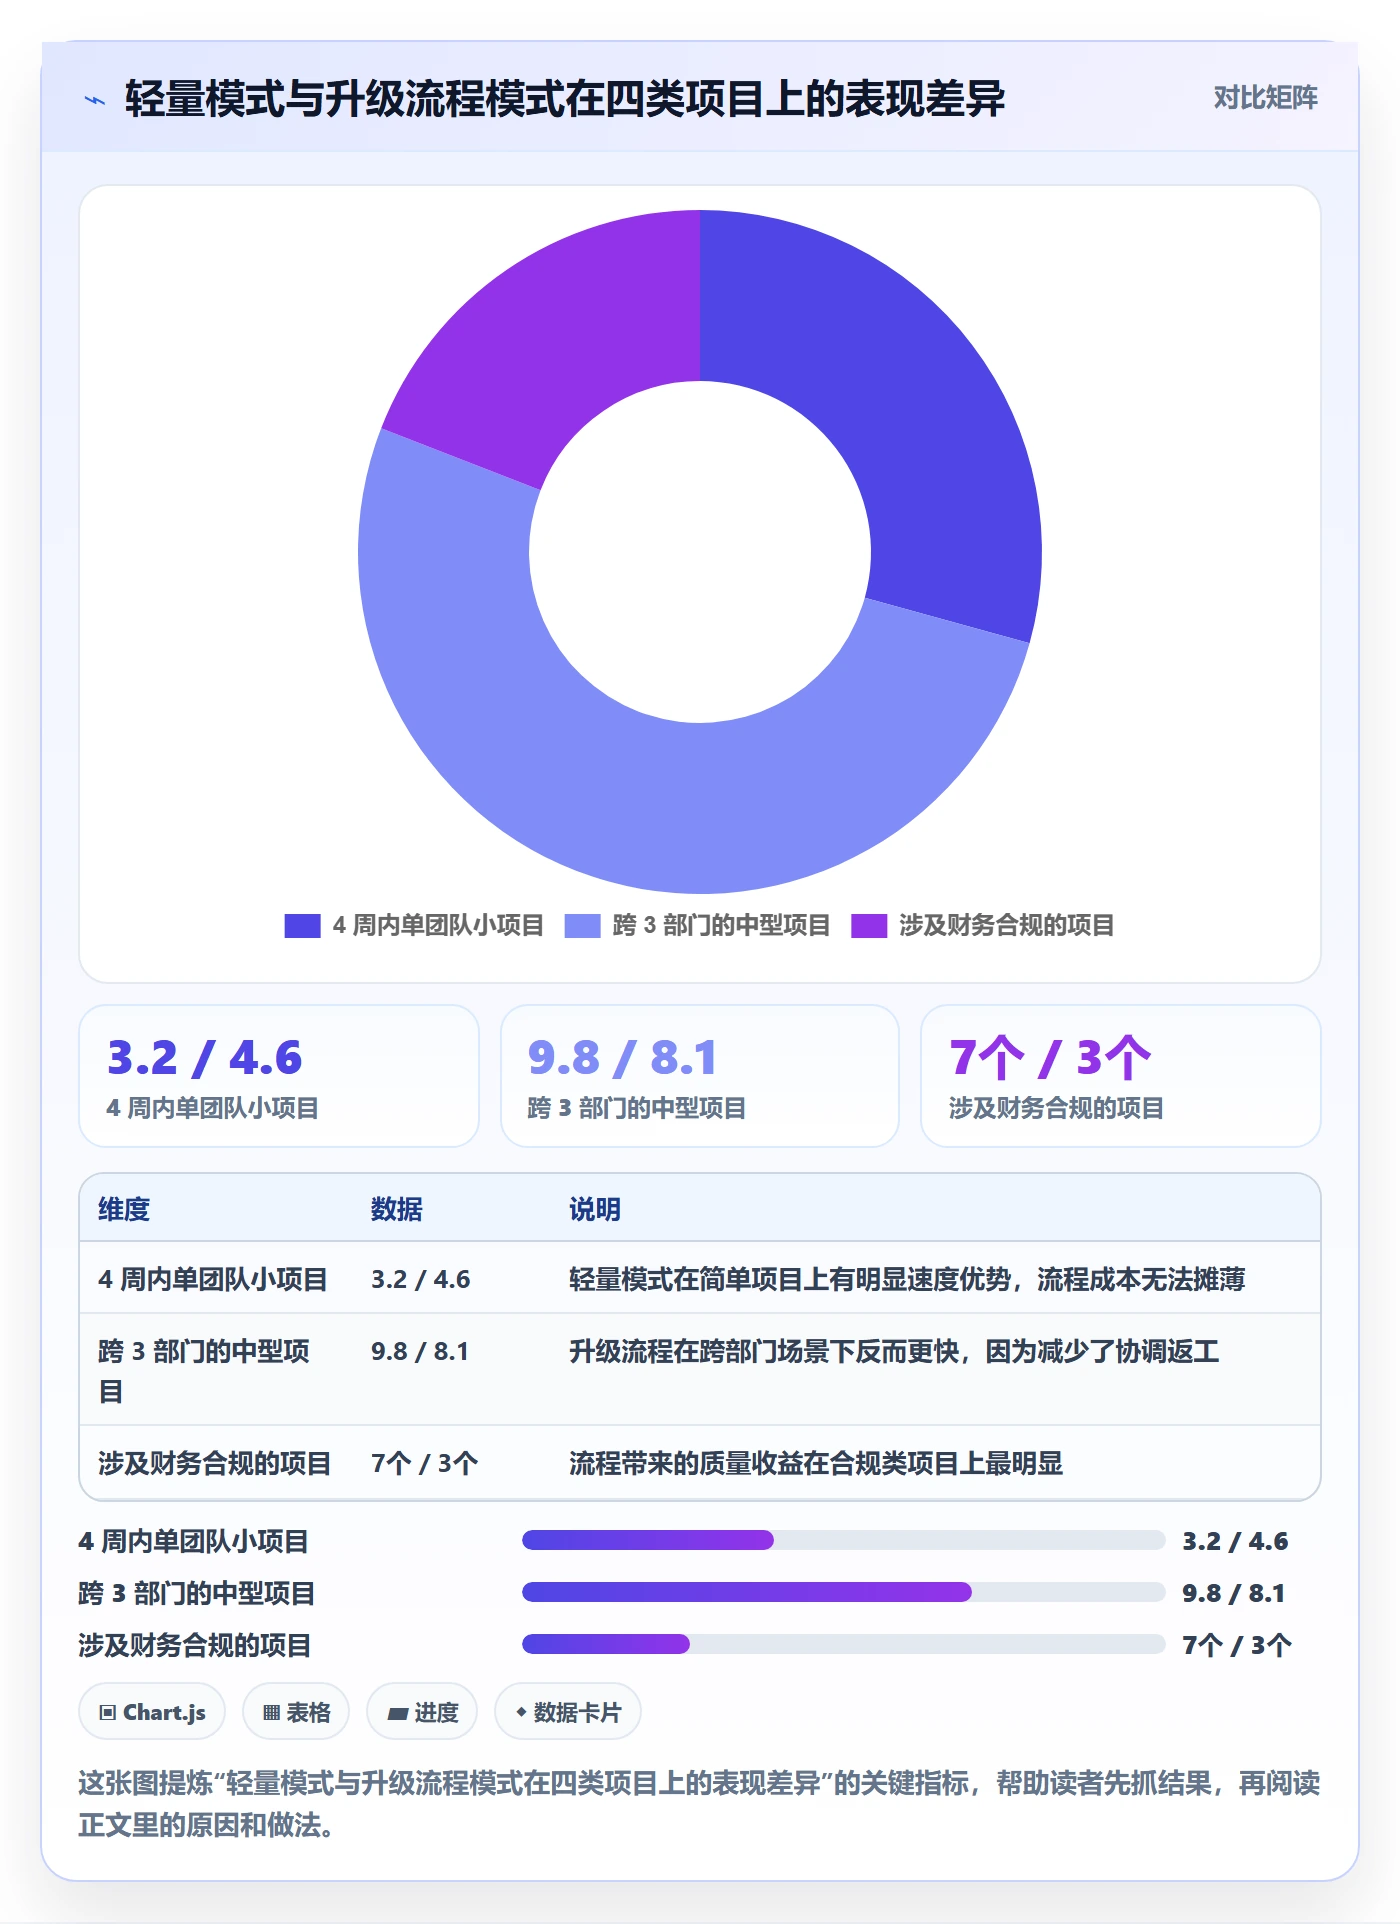Click the 维度 table column header
This screenshot has height=1924, width=1400.
(x=124, y=1209)
